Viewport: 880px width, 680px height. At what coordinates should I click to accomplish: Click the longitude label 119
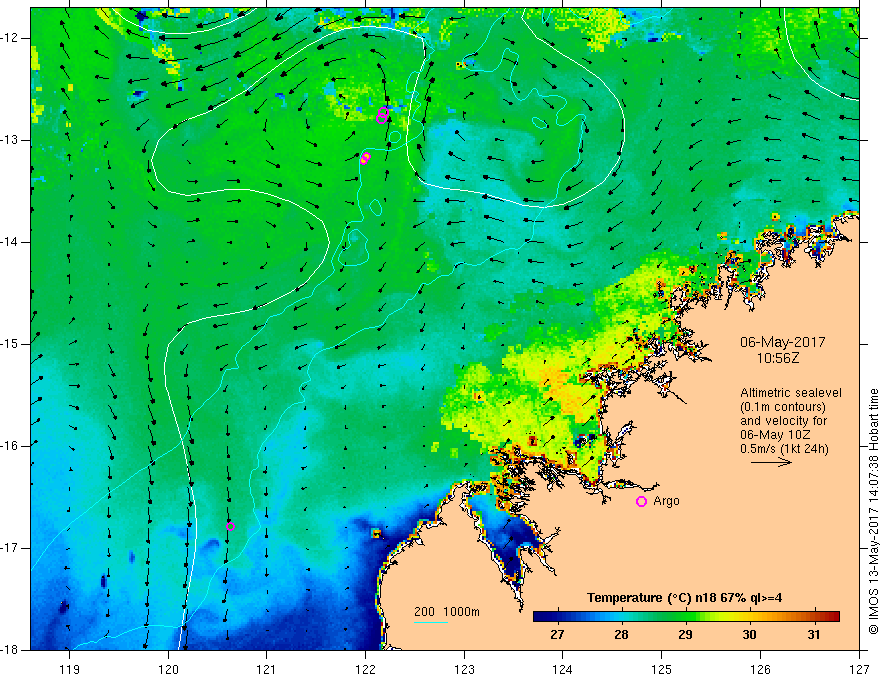(70, 669)
